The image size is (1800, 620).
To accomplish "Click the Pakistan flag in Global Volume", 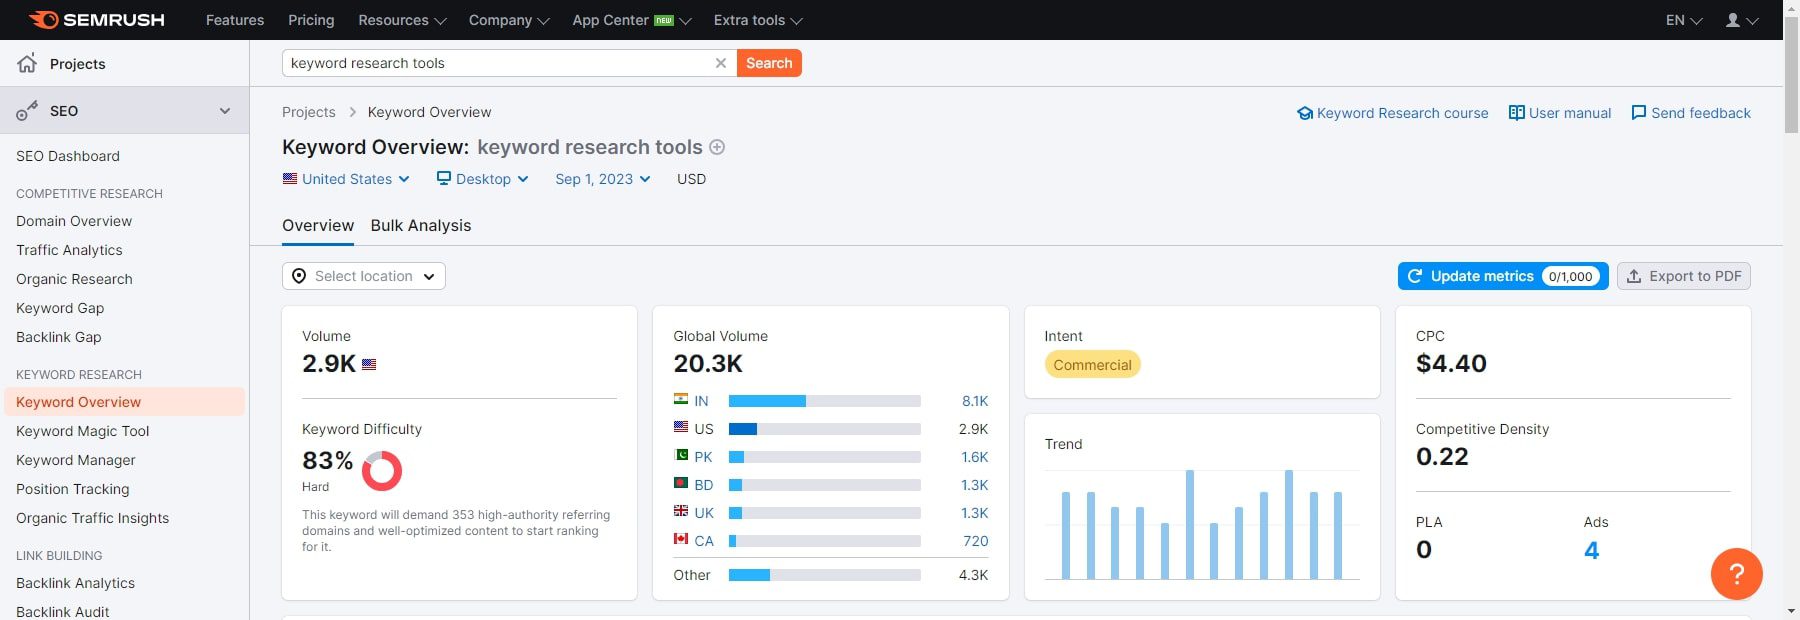I will 681,455.
